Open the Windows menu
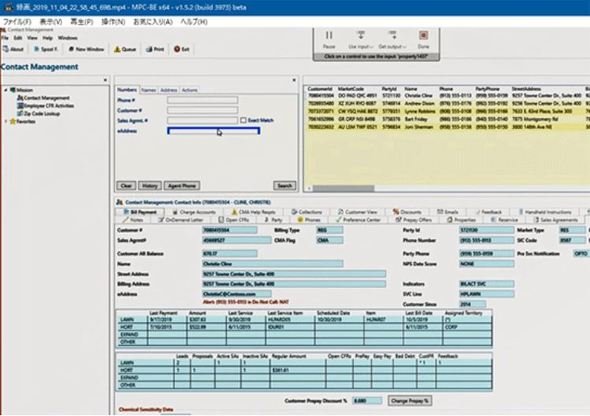The height and width of the screenshot is (416, 590). tap(68, 38)
